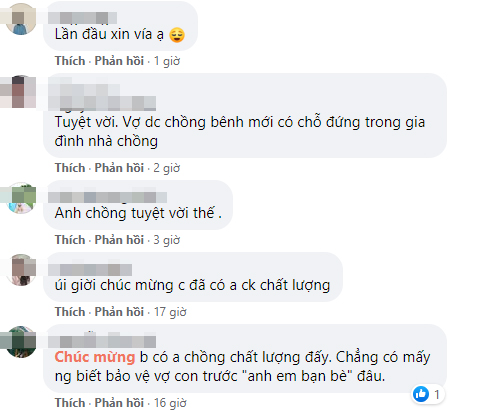Screen dimensions: 478x410
Task: Click Phản hồi under the last 'Chúc mừng' comment
Action: pos(119,403)
